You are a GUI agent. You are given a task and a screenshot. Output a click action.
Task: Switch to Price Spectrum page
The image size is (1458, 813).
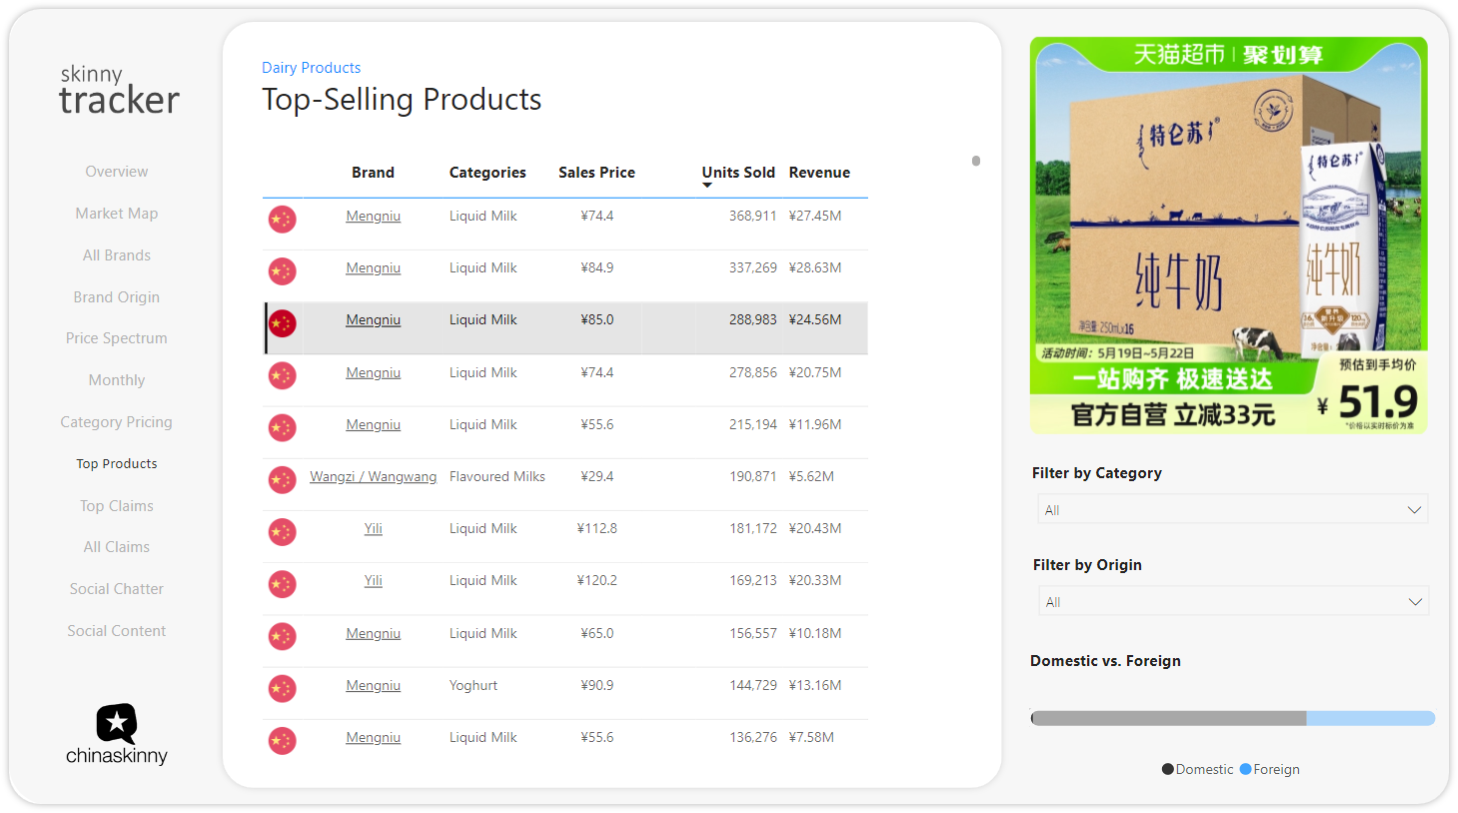click(x=116, y=338)
